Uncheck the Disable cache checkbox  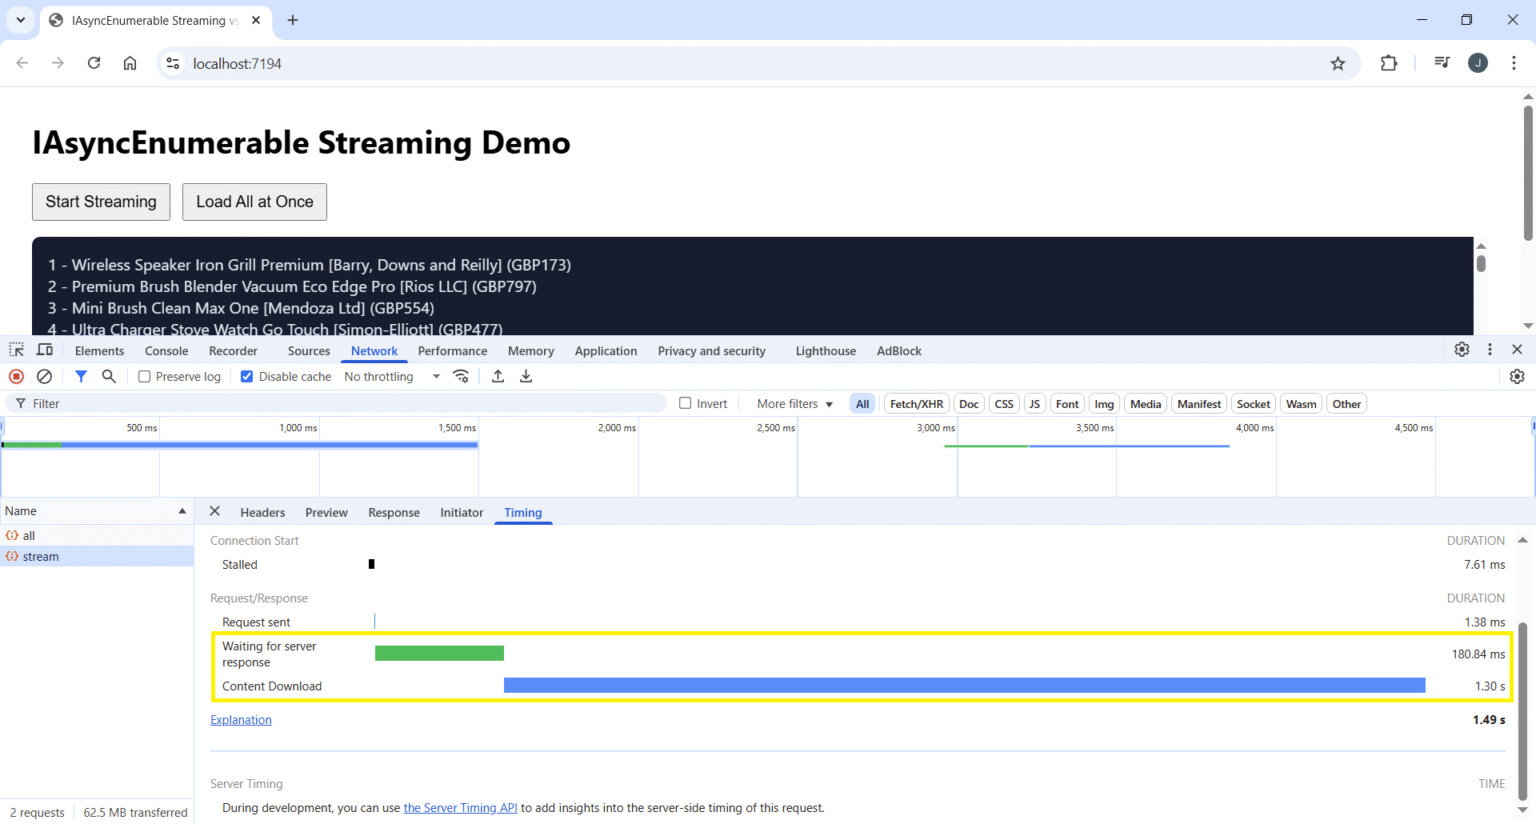(246, 376)
